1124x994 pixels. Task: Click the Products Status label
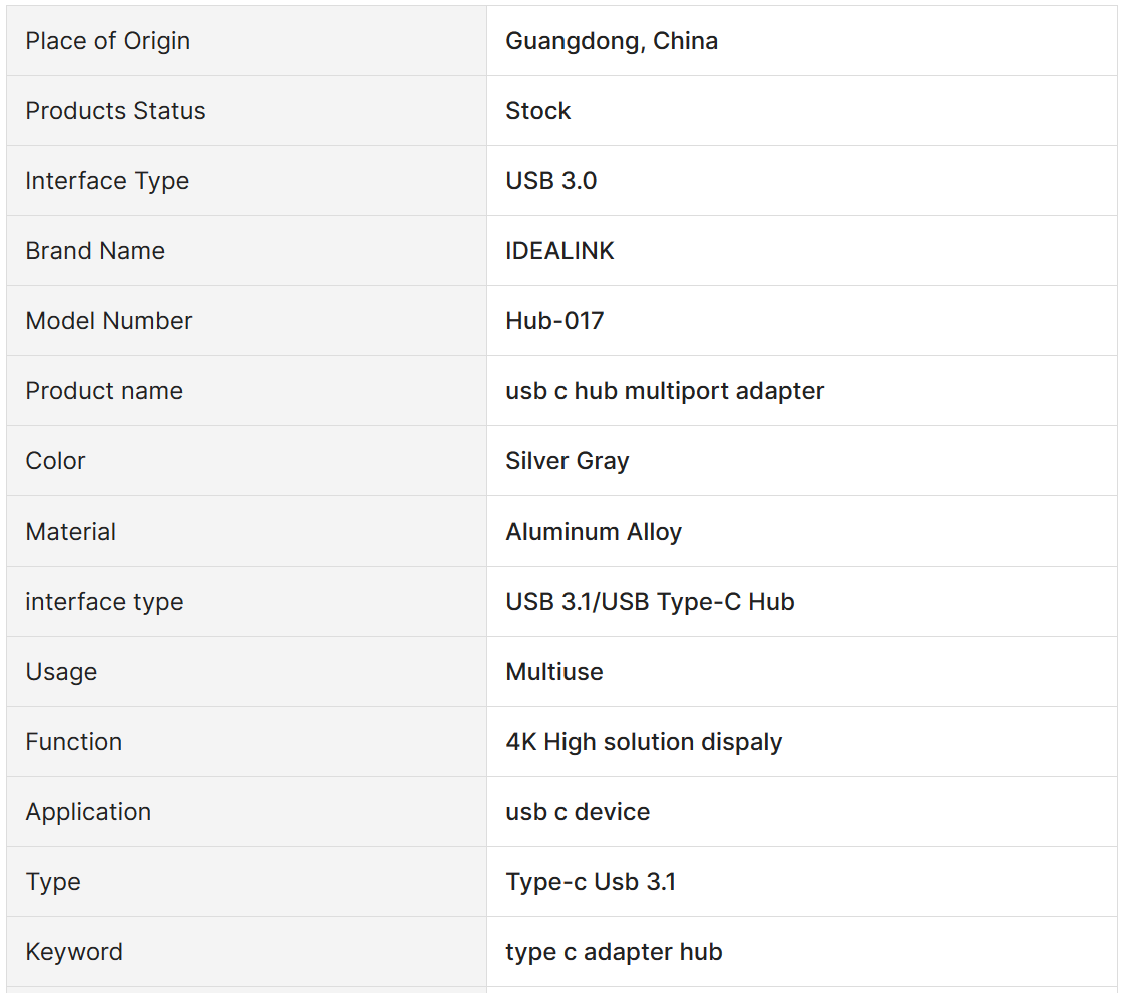pyautogui.click(x=115, y=111)
